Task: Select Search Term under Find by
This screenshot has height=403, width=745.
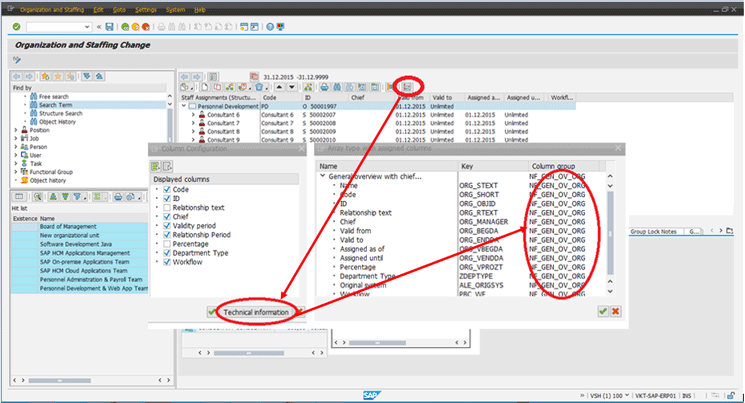Action: click(x=54, y=105)
